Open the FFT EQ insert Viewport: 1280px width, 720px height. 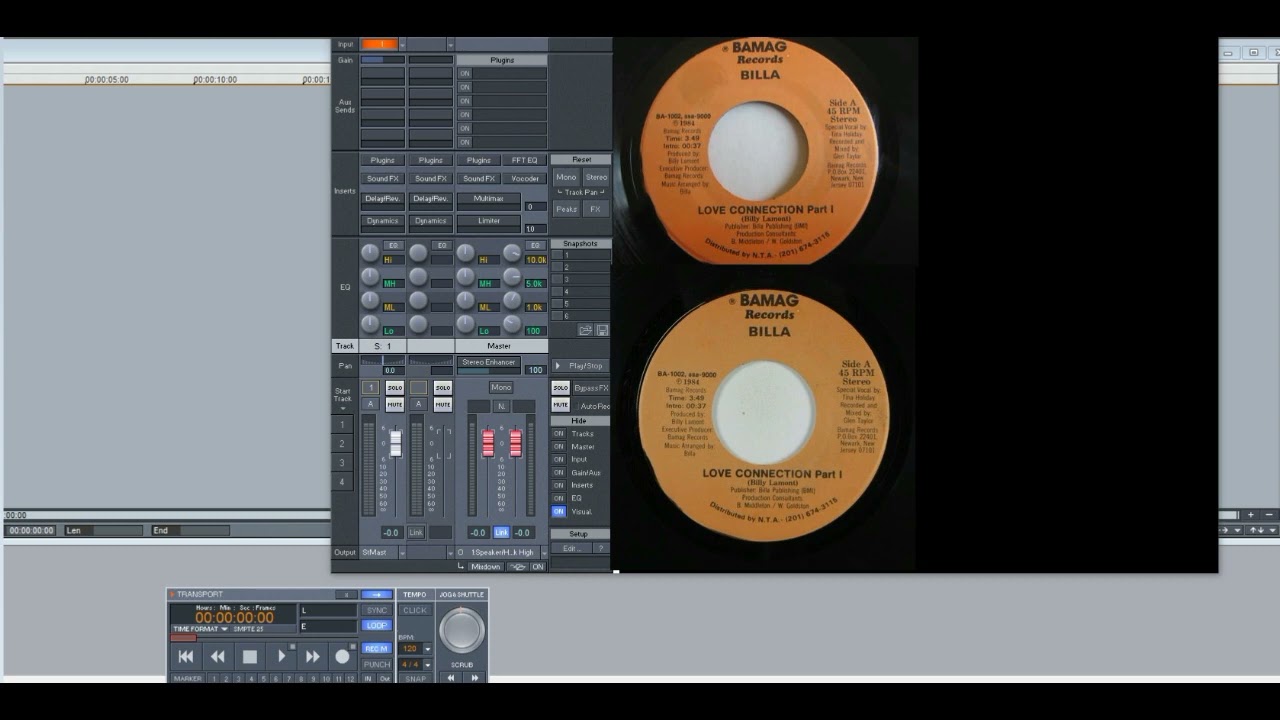pyautogui.click(x=525, y=160)
